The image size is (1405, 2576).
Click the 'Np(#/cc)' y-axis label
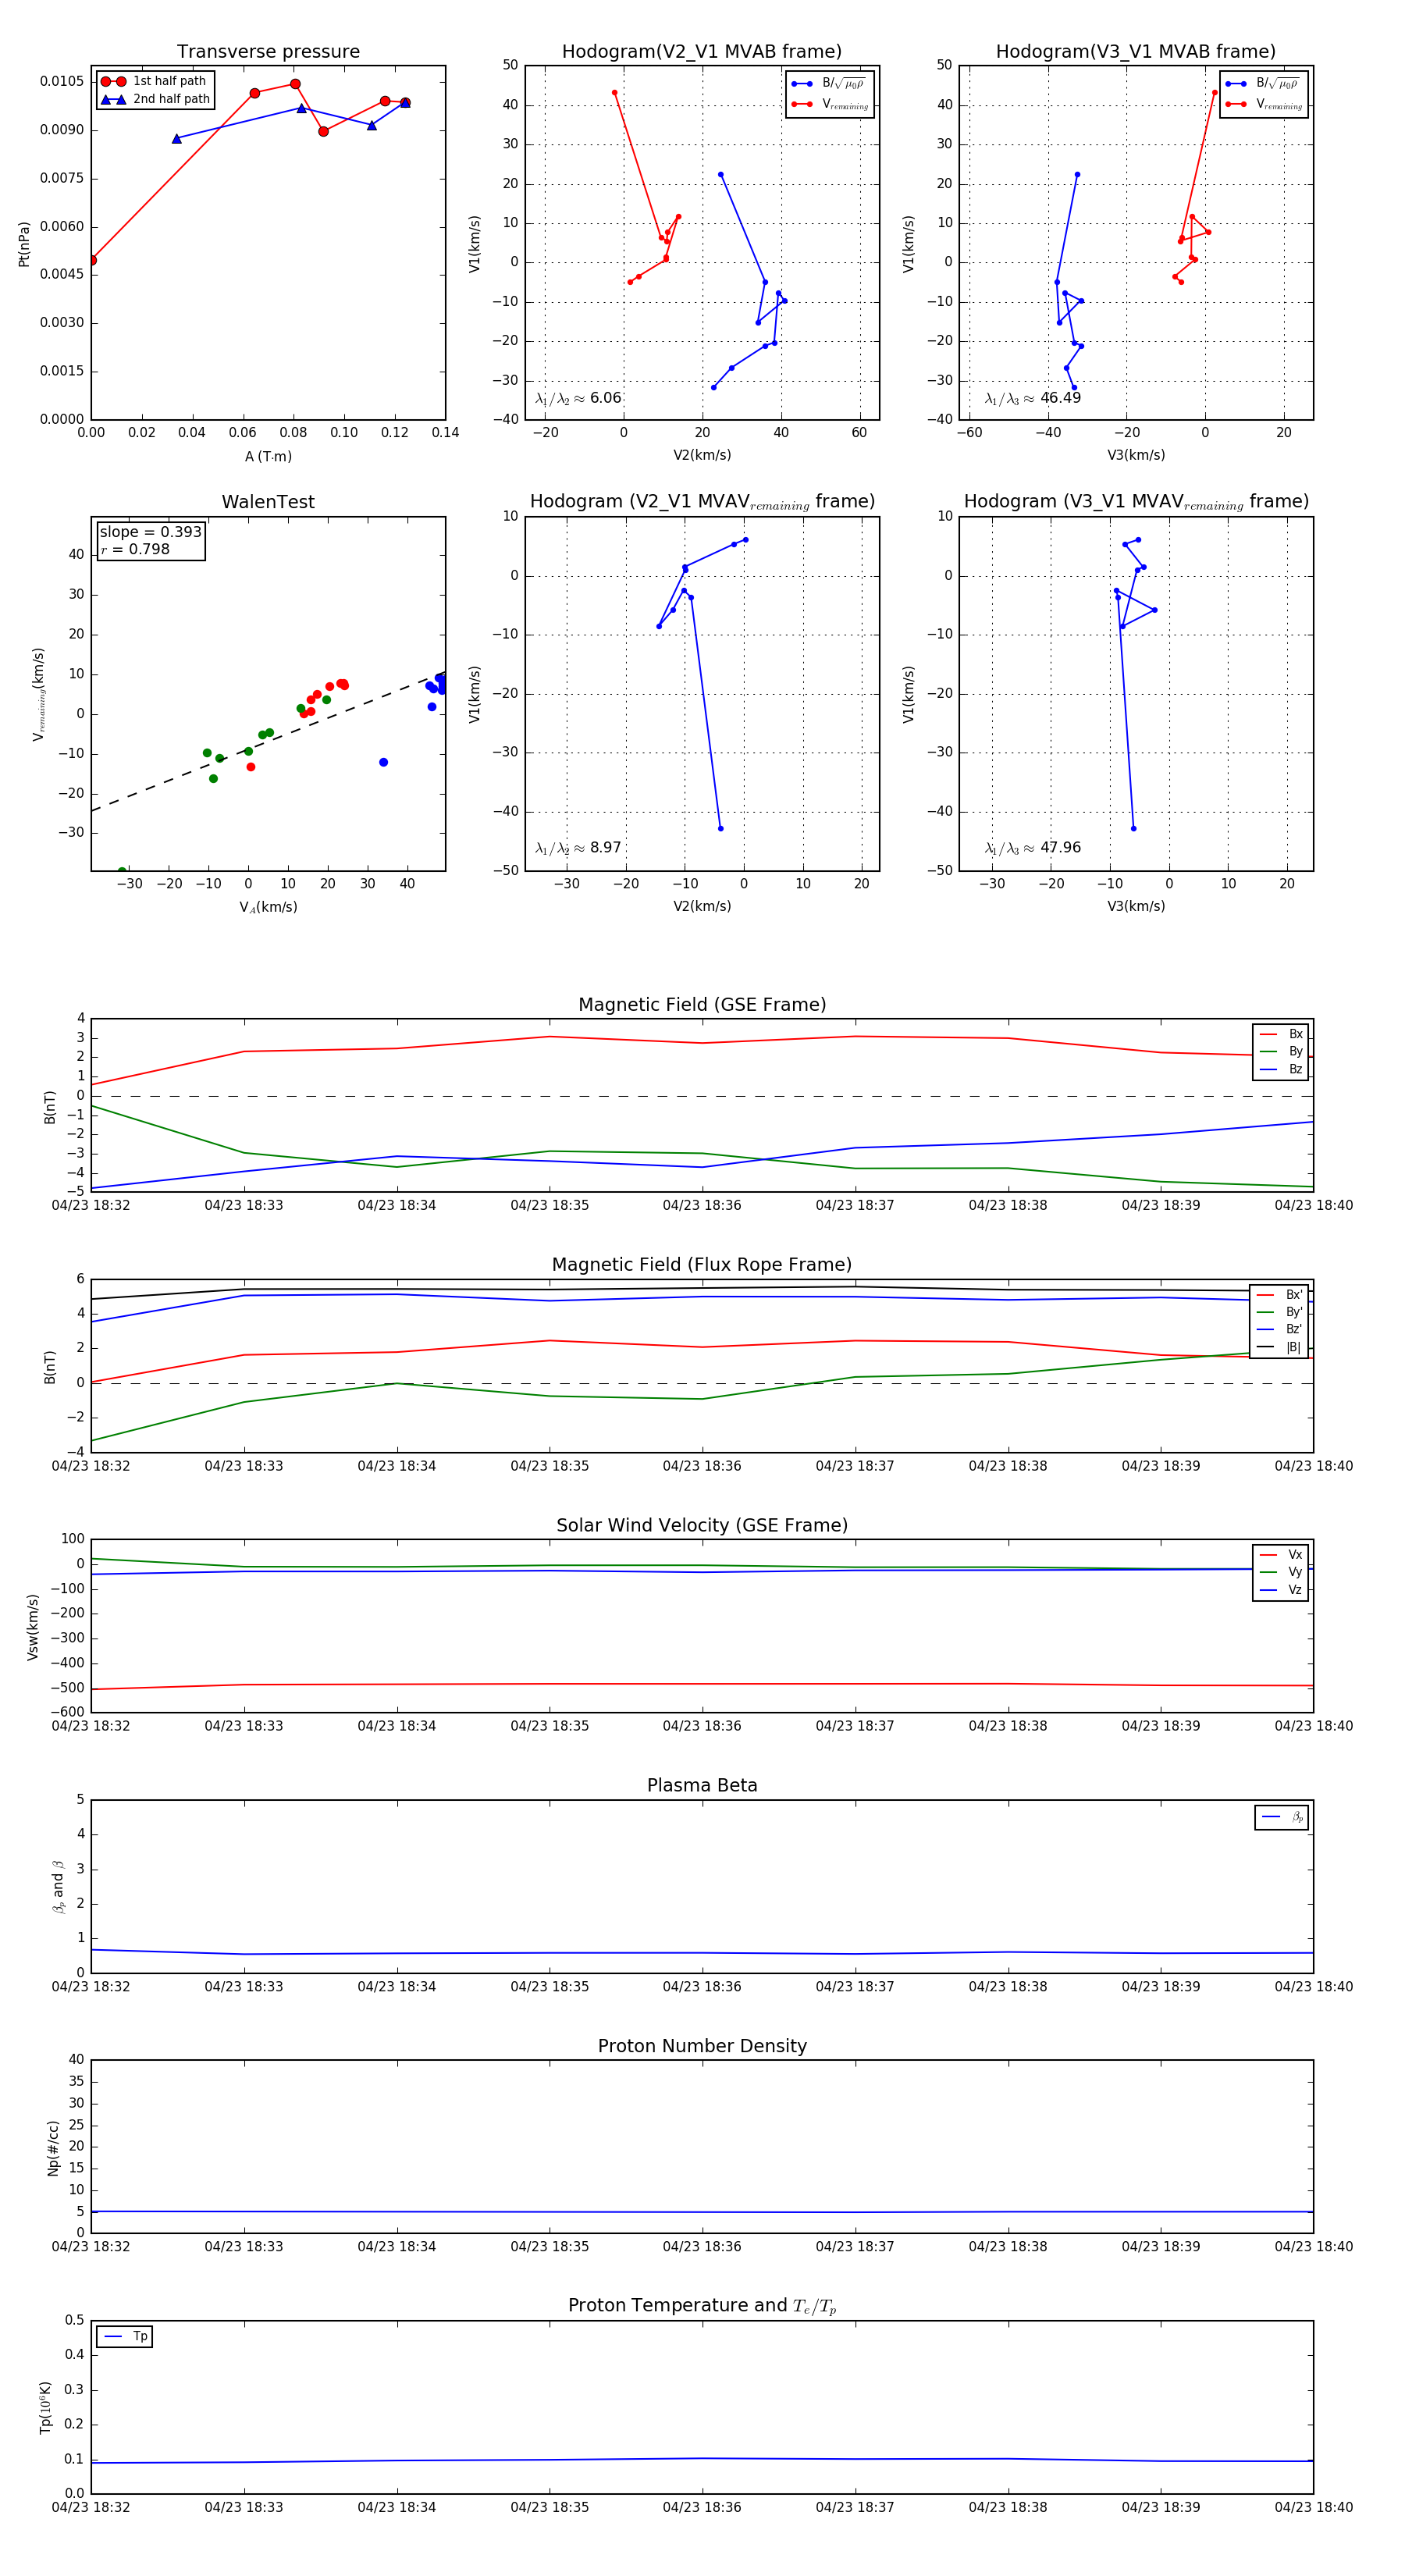(53, 2148)
